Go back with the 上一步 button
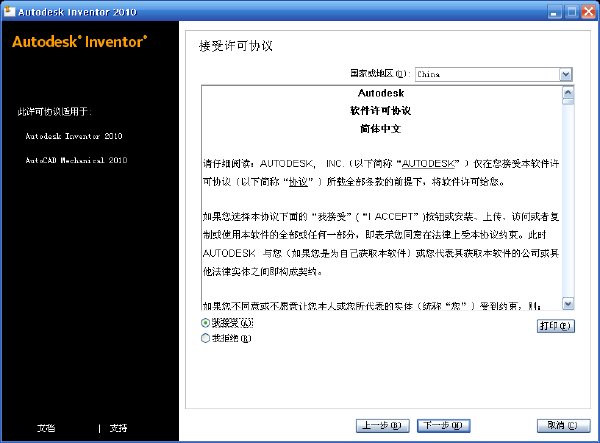The image size is (600, 443). pos(382,425)
